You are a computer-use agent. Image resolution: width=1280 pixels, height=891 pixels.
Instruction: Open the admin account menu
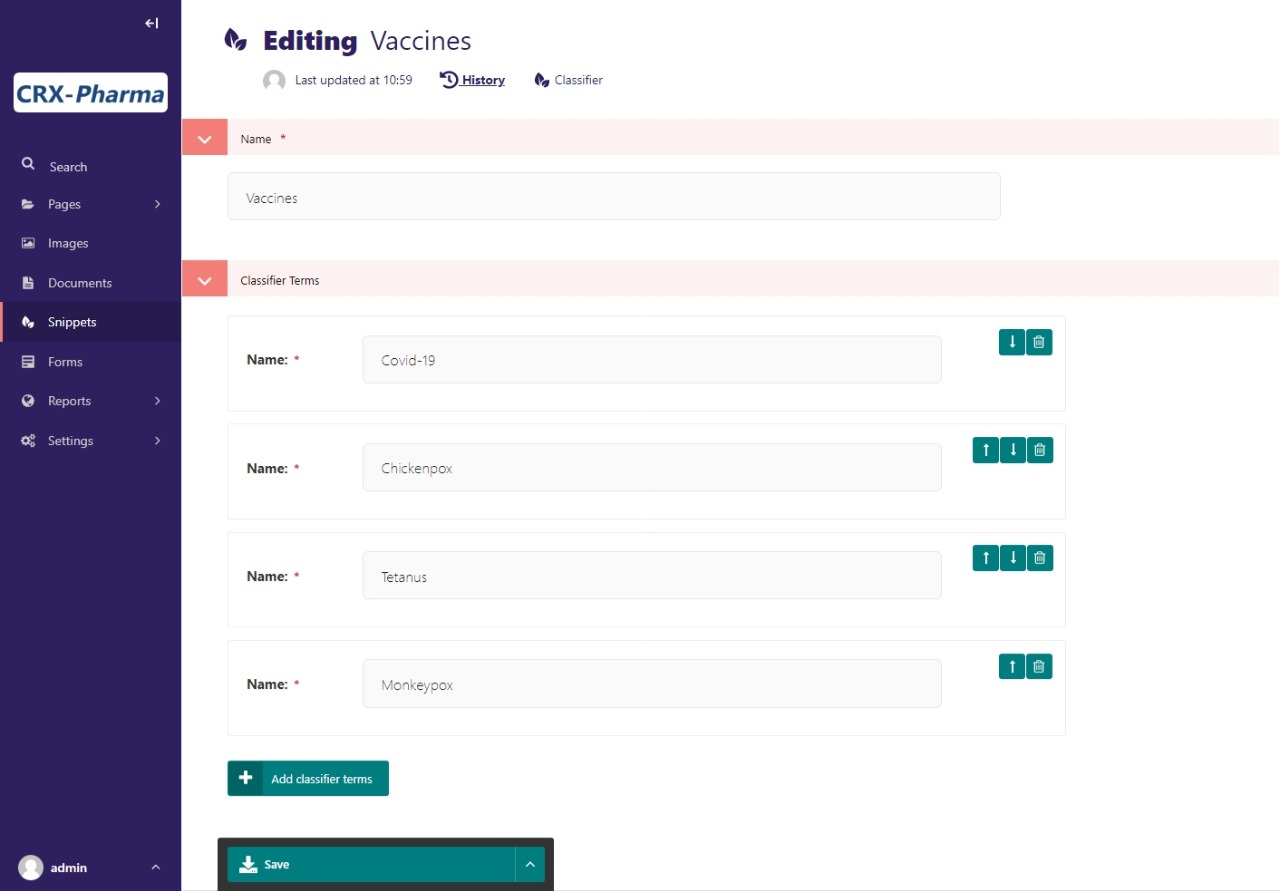coord(90,867)
